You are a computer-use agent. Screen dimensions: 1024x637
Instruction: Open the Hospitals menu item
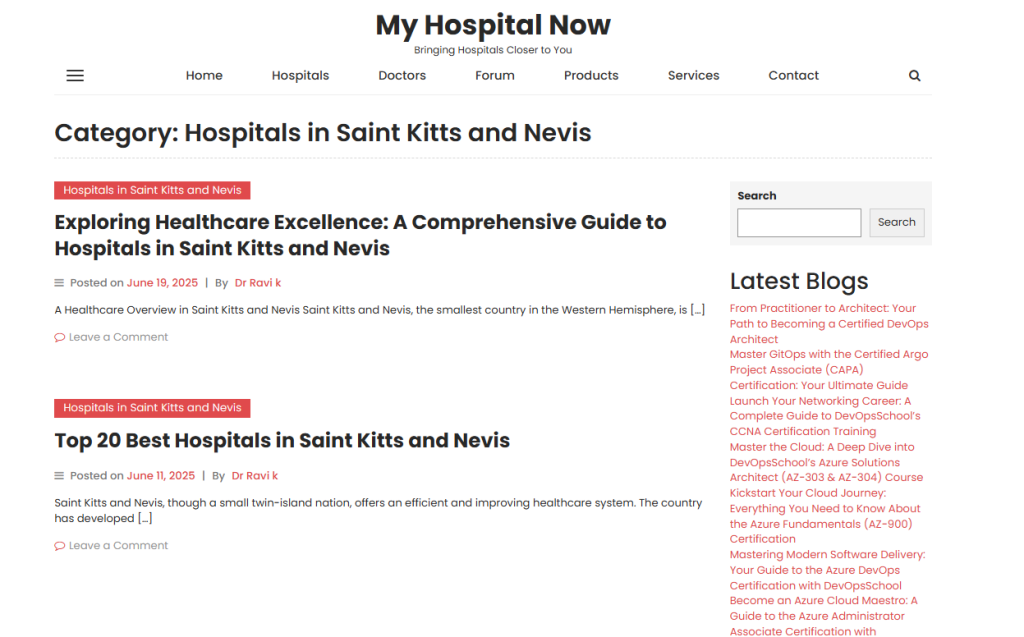[x=300, y=76]
